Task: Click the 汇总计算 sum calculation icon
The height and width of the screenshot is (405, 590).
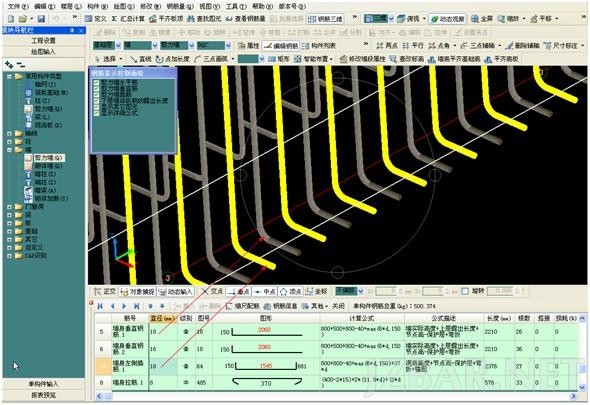Action: [128, 18]
